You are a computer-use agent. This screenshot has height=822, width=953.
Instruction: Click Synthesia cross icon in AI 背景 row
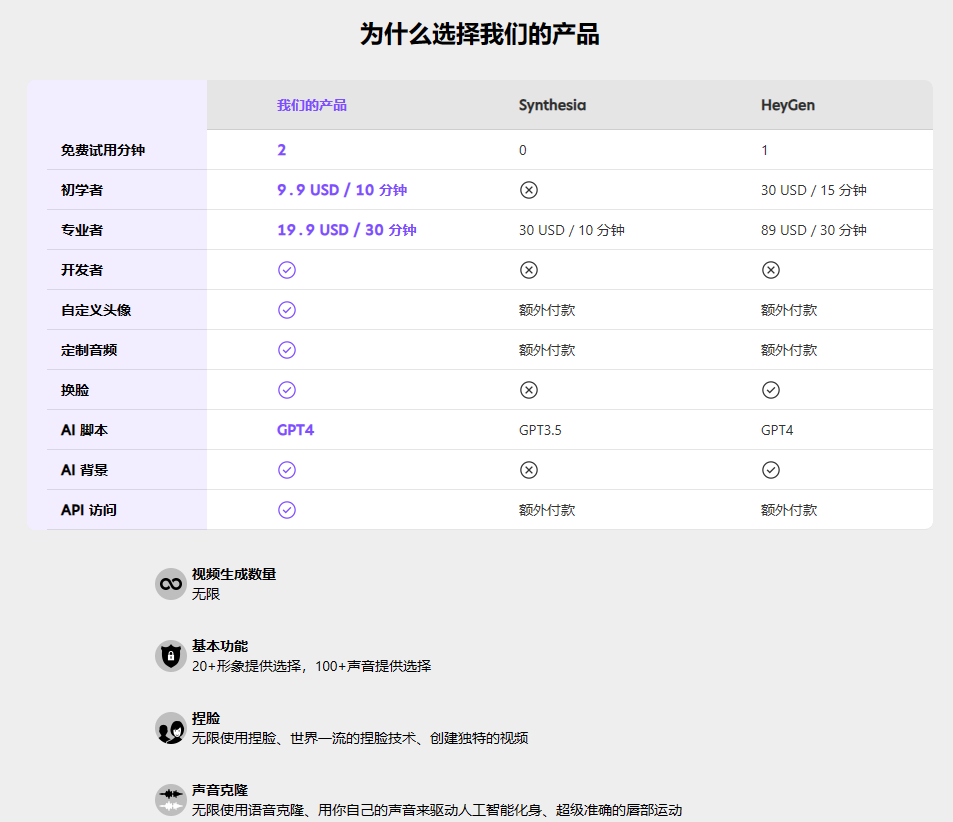(x=529, y=470)
